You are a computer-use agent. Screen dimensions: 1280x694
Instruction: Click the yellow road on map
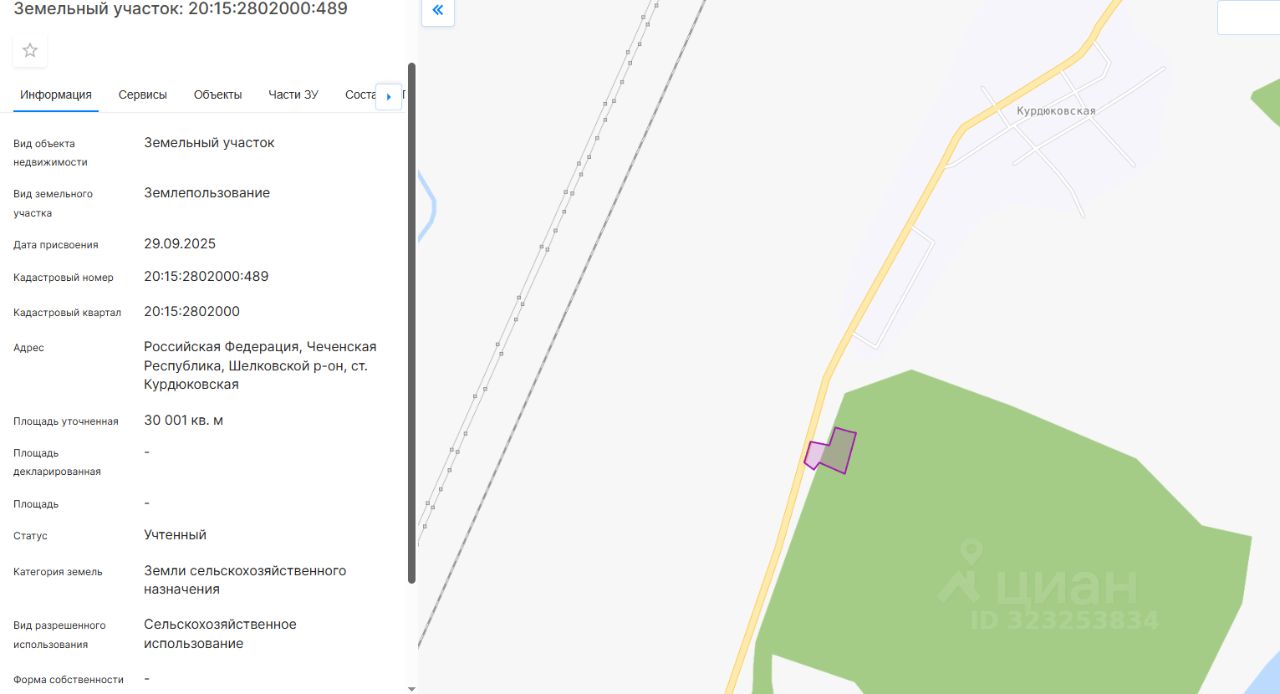click(x=878, y=280)
